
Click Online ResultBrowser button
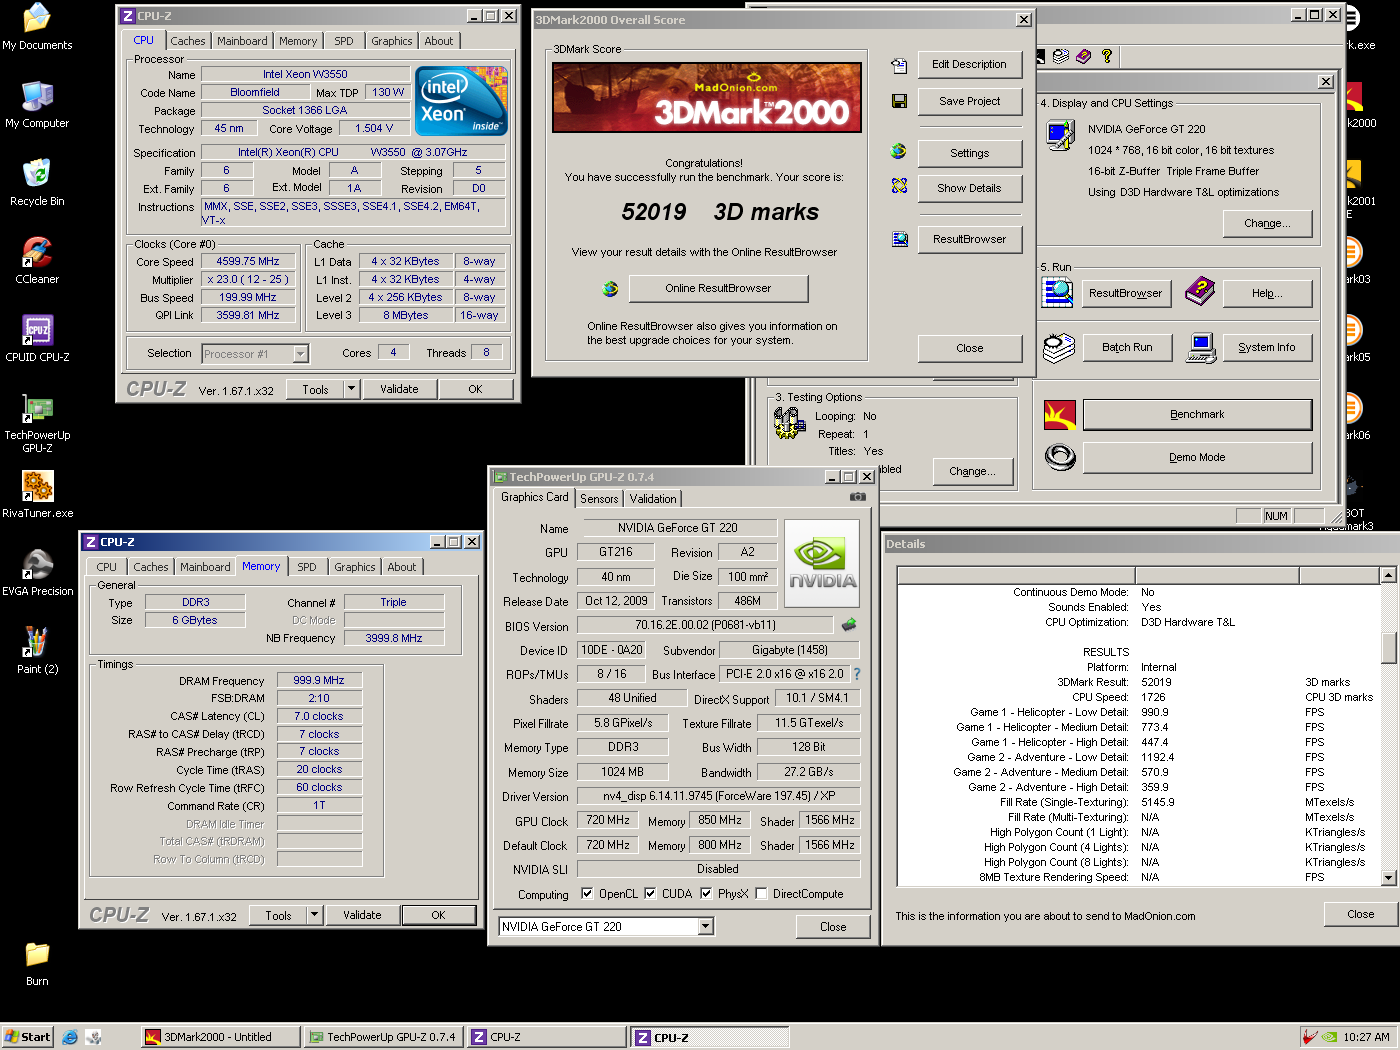(718, 288)
